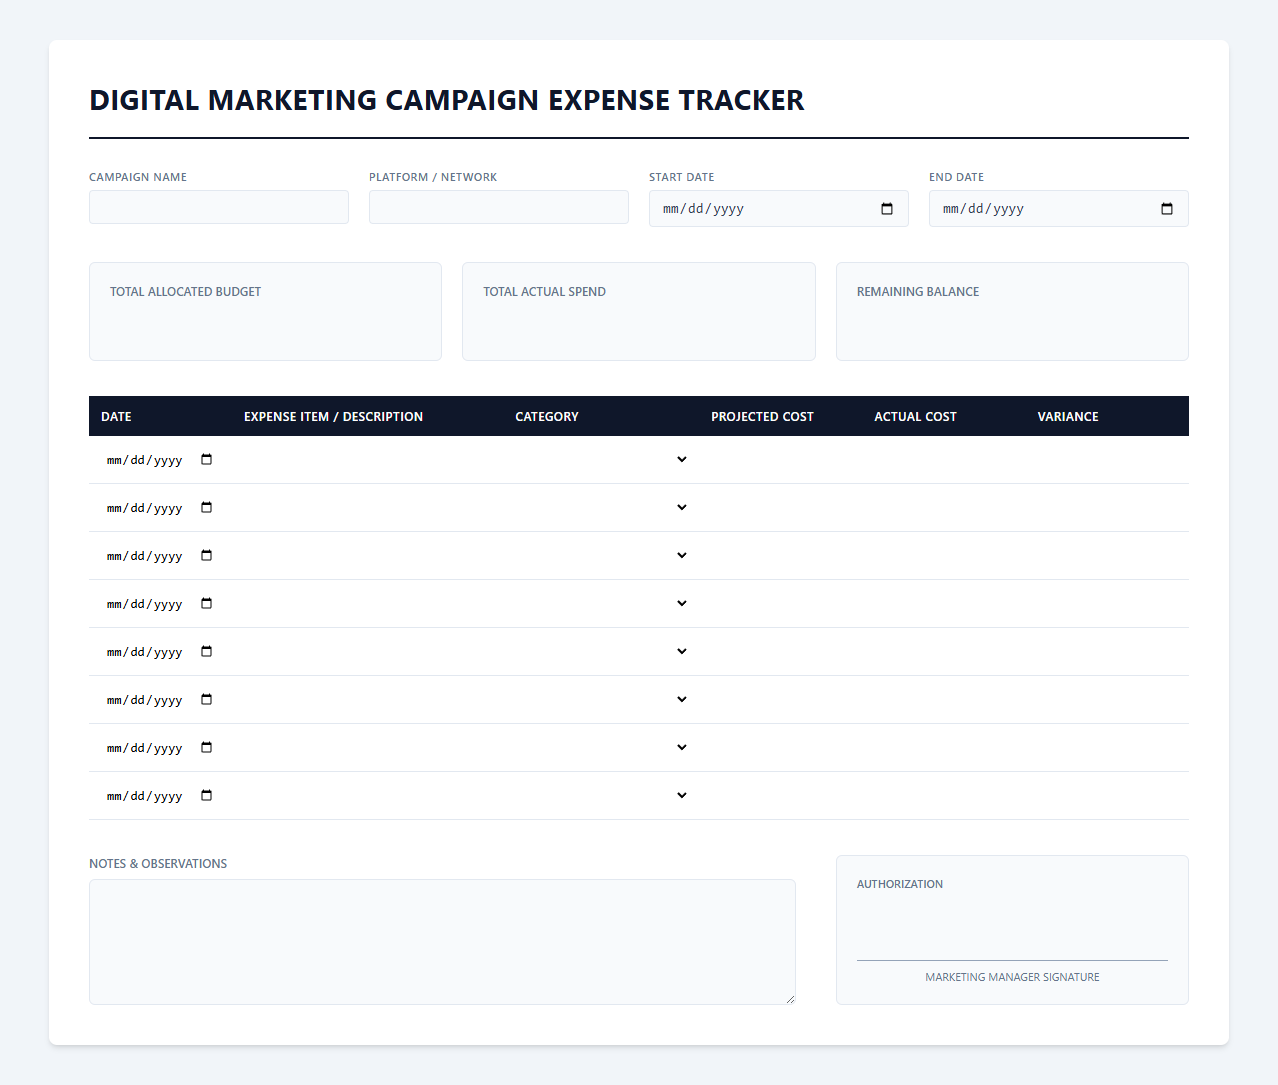Click the ACTUAL COST column header
This screenshot has width=1278, height=1085.
[915, 417]
